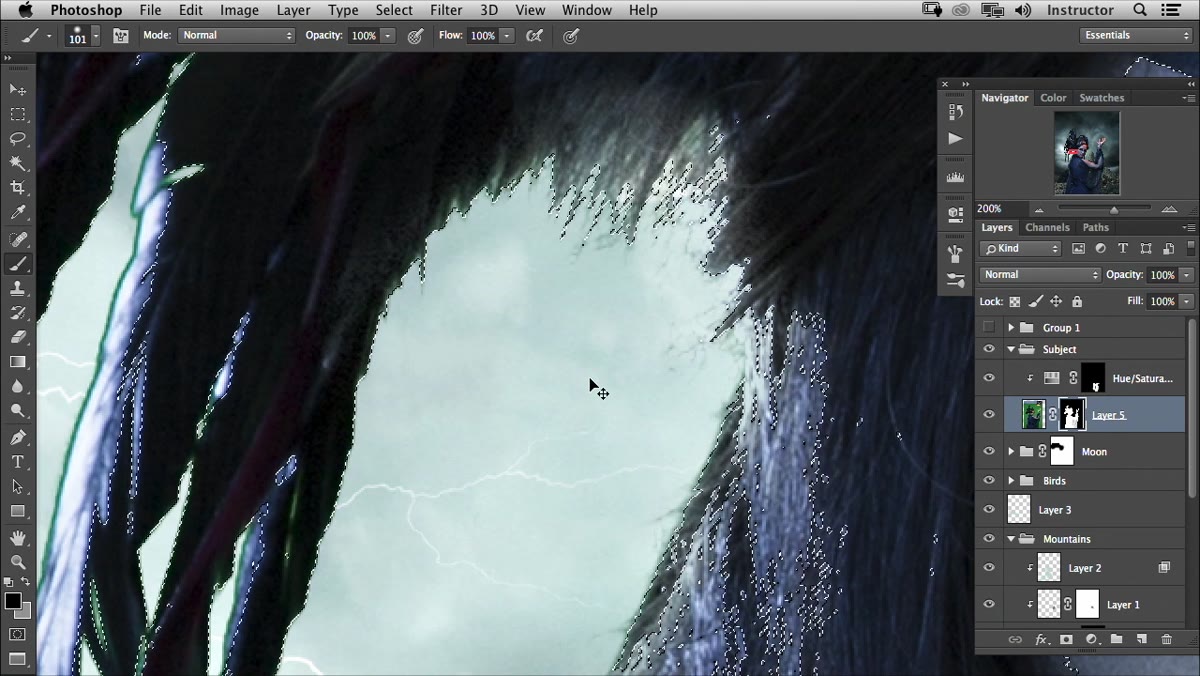1200x676 pixels.
Task: Lock all for the selected layer
Action: click(x=1076, y=301)
